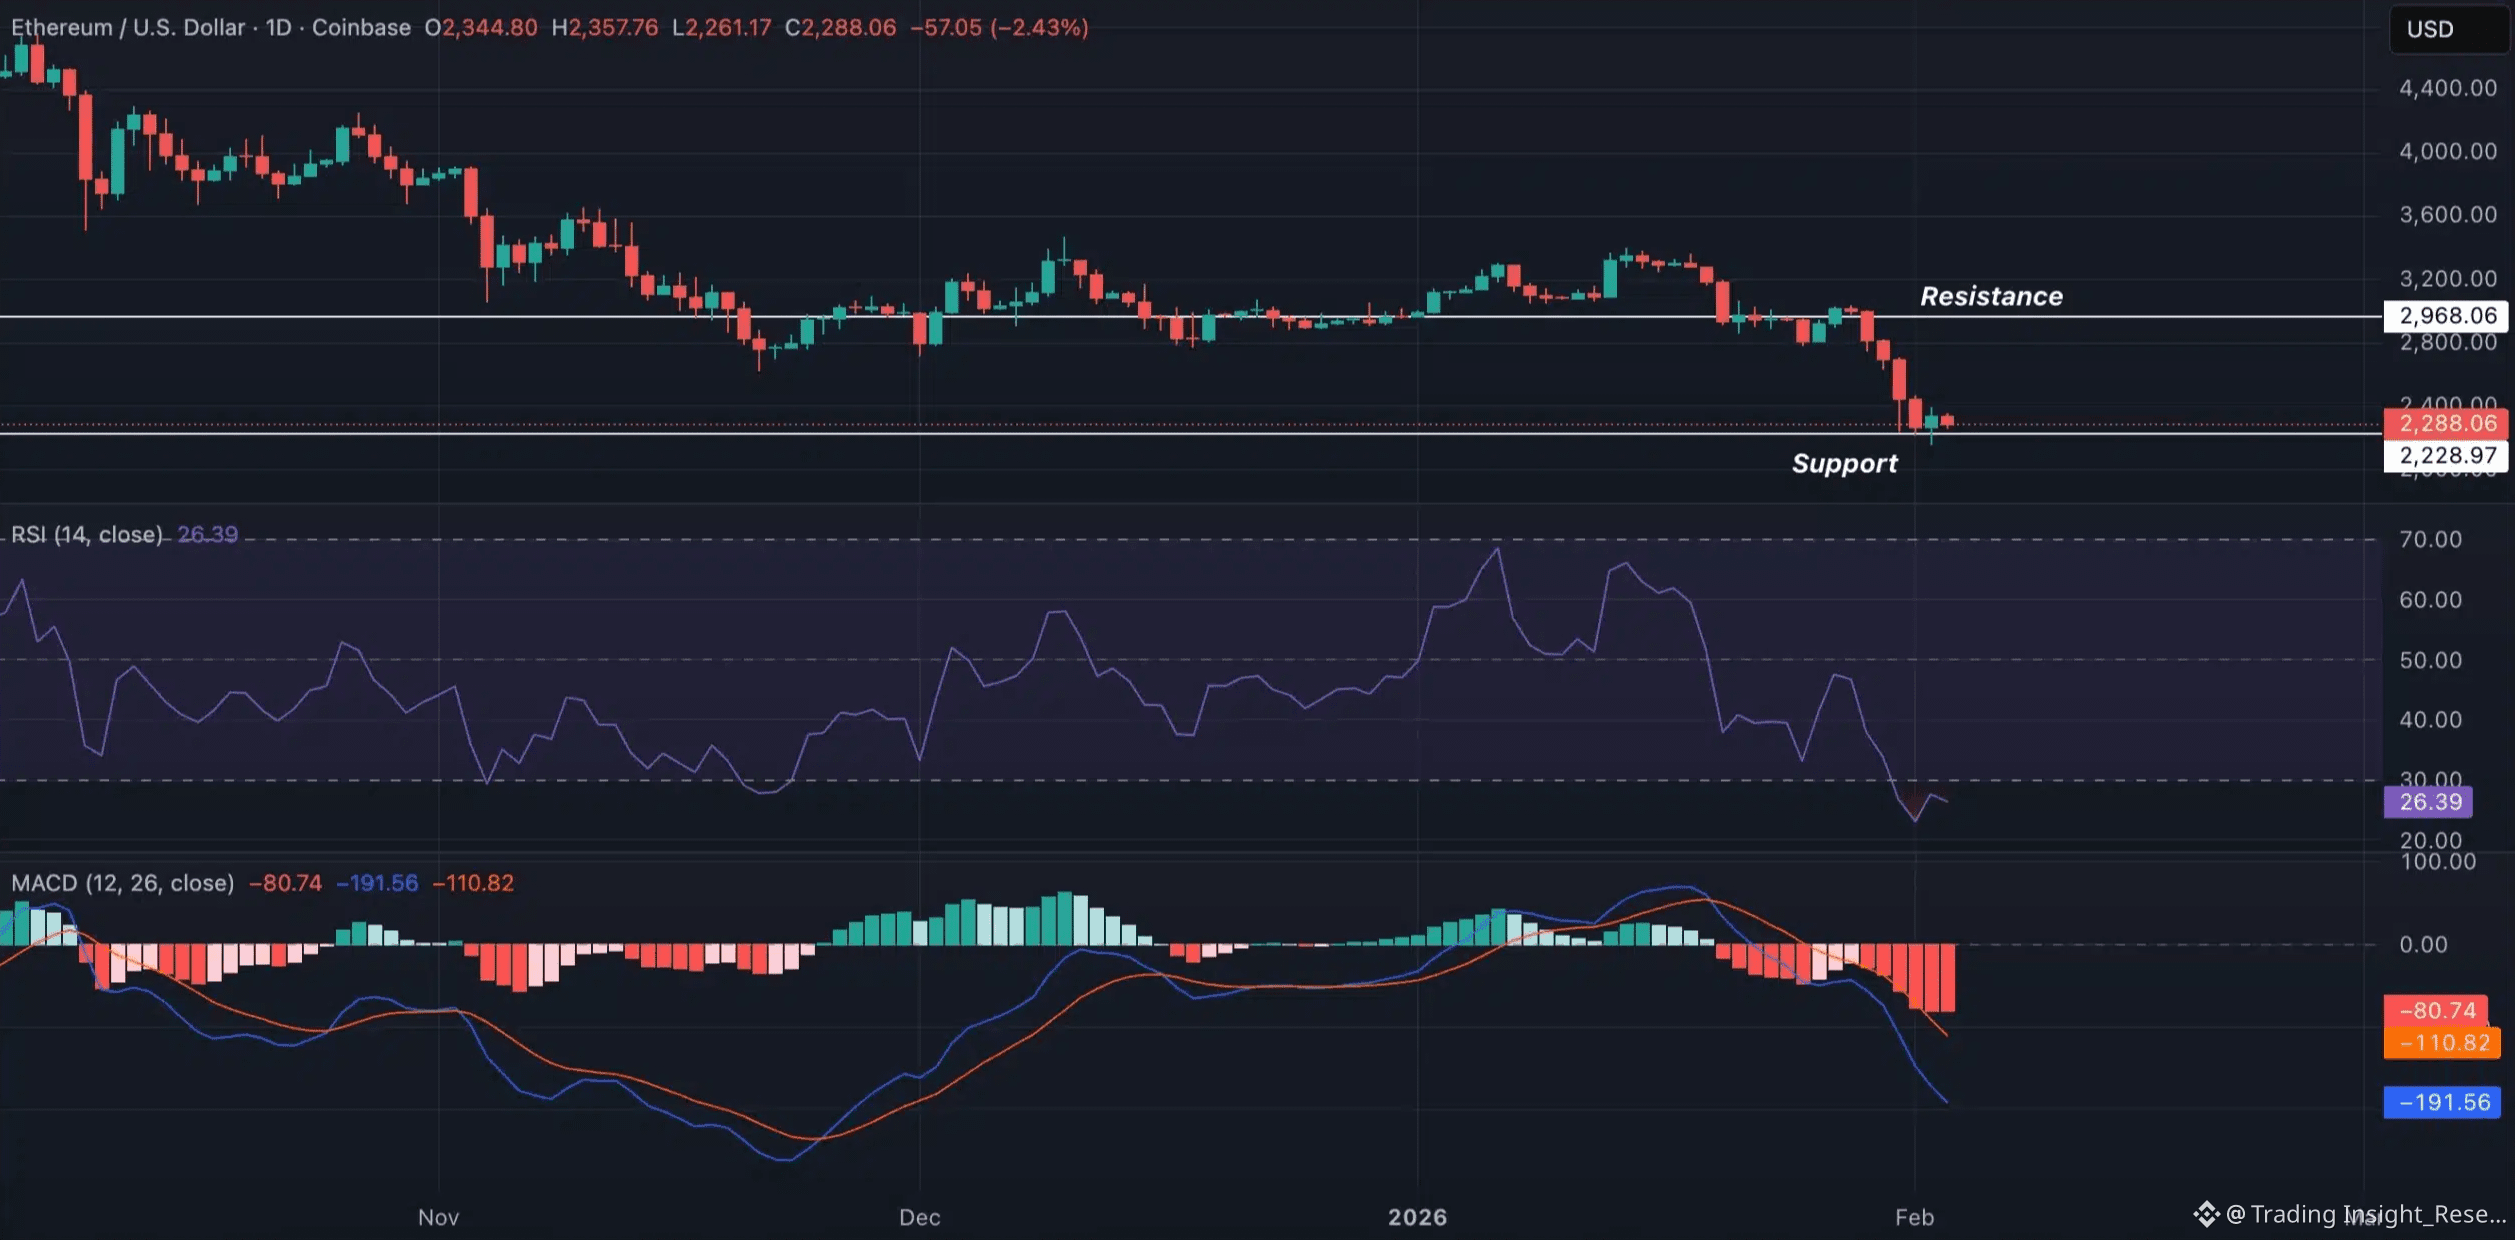Select the Resistance text annotation
Screen dimensions: 2515x1240
(x=1991, y=296)
